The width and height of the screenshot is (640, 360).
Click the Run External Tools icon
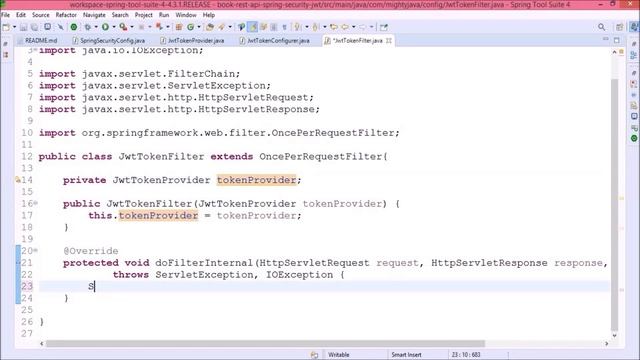[123, 27]
